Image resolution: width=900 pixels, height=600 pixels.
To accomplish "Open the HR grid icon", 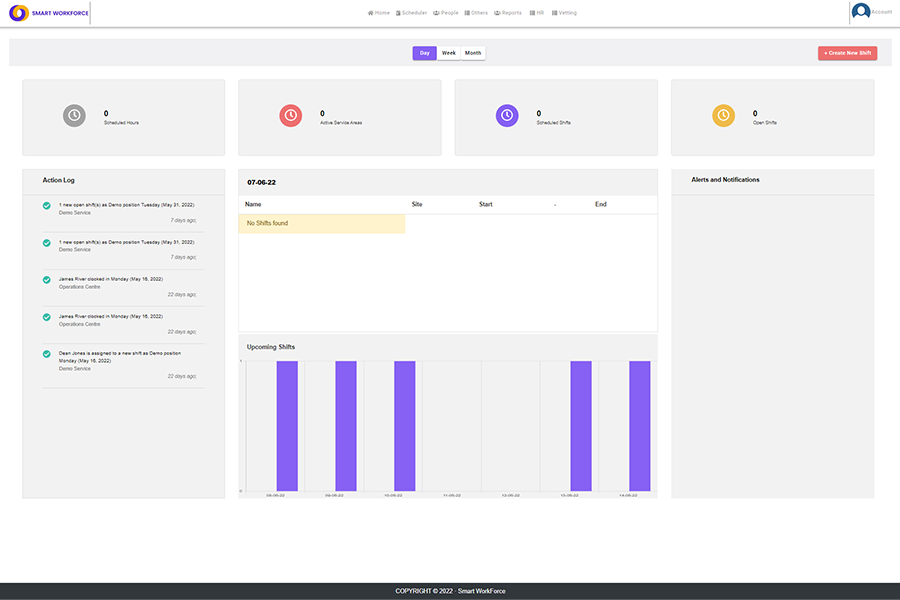I will [532, 12].
